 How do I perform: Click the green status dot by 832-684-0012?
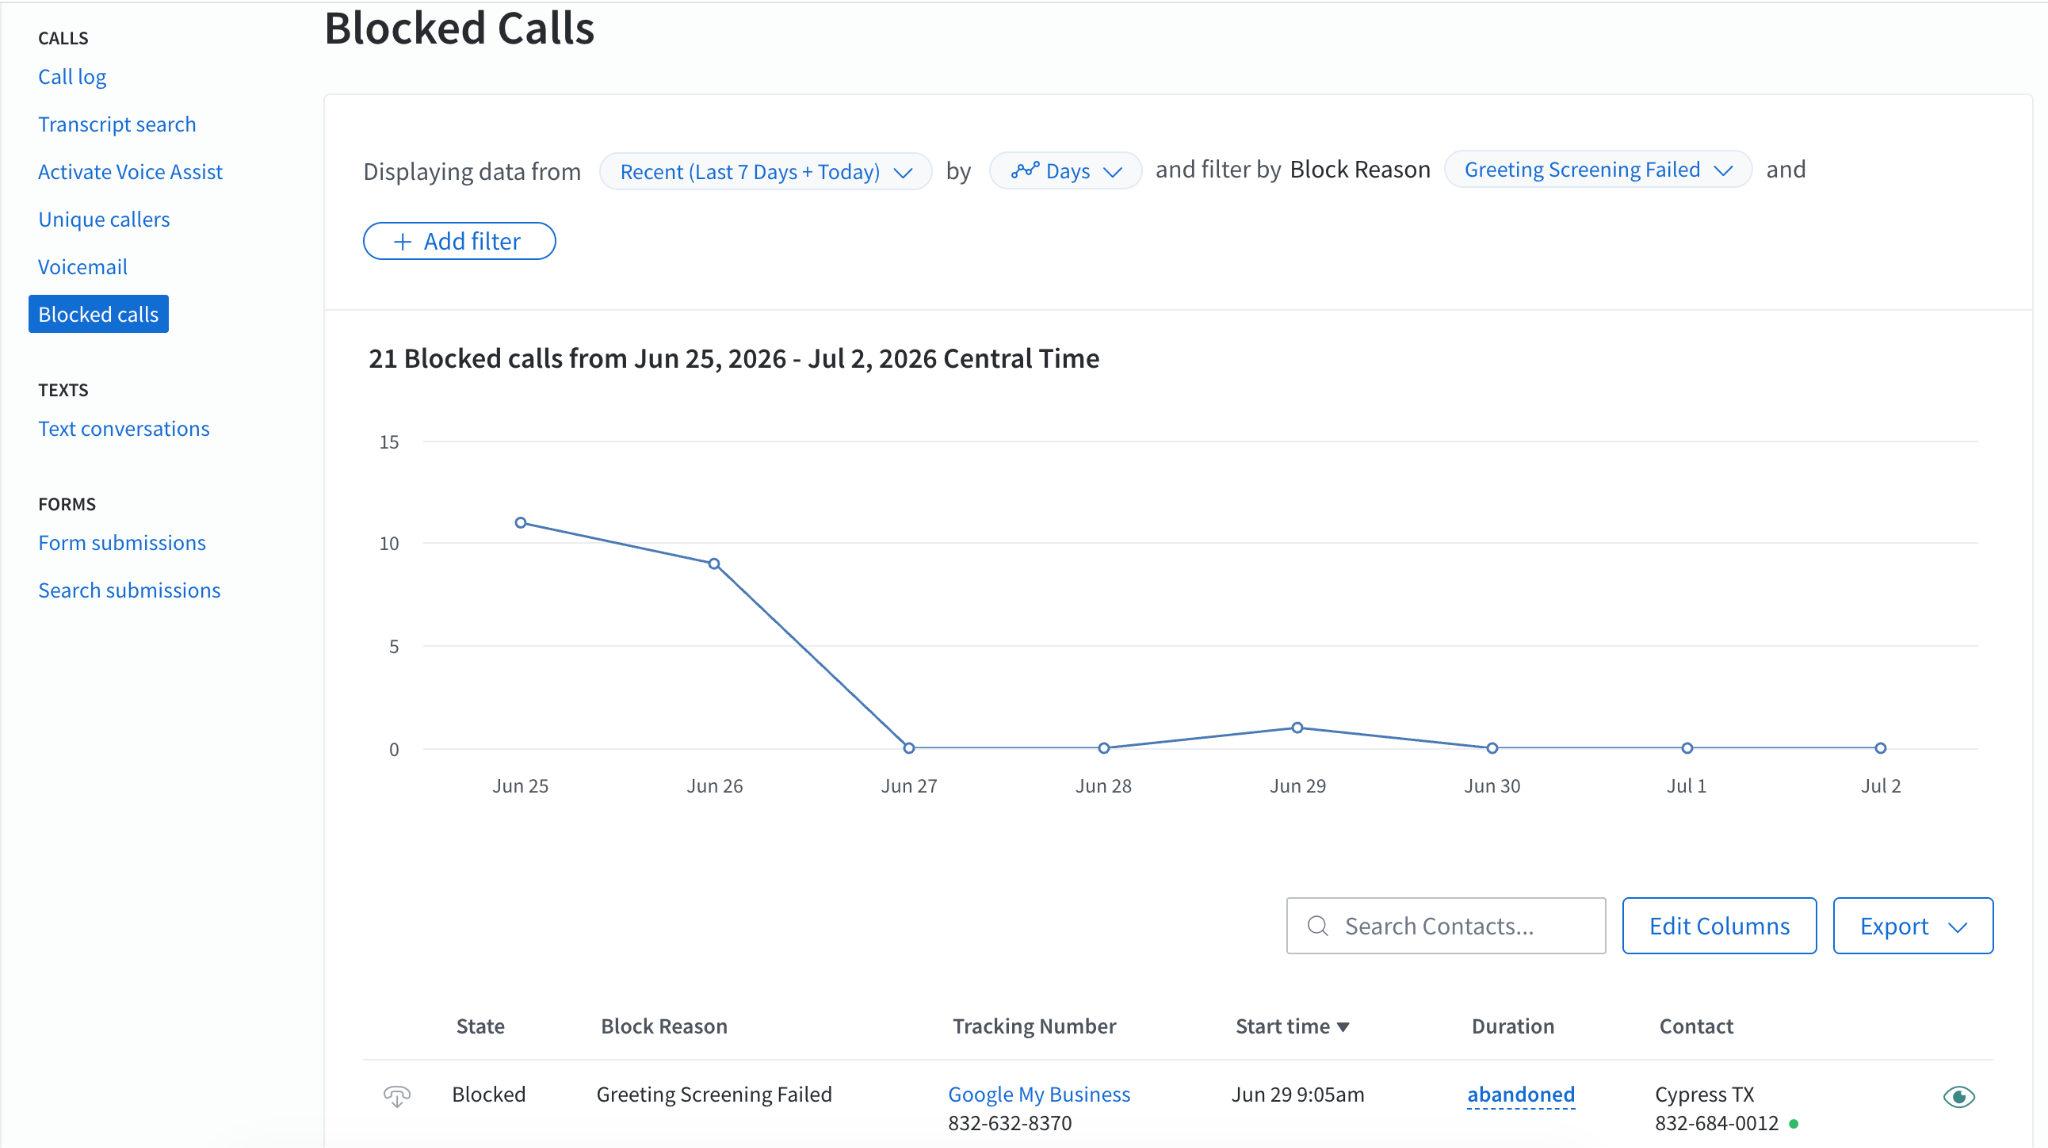pyautogui.click(x=1794, y=1124)
